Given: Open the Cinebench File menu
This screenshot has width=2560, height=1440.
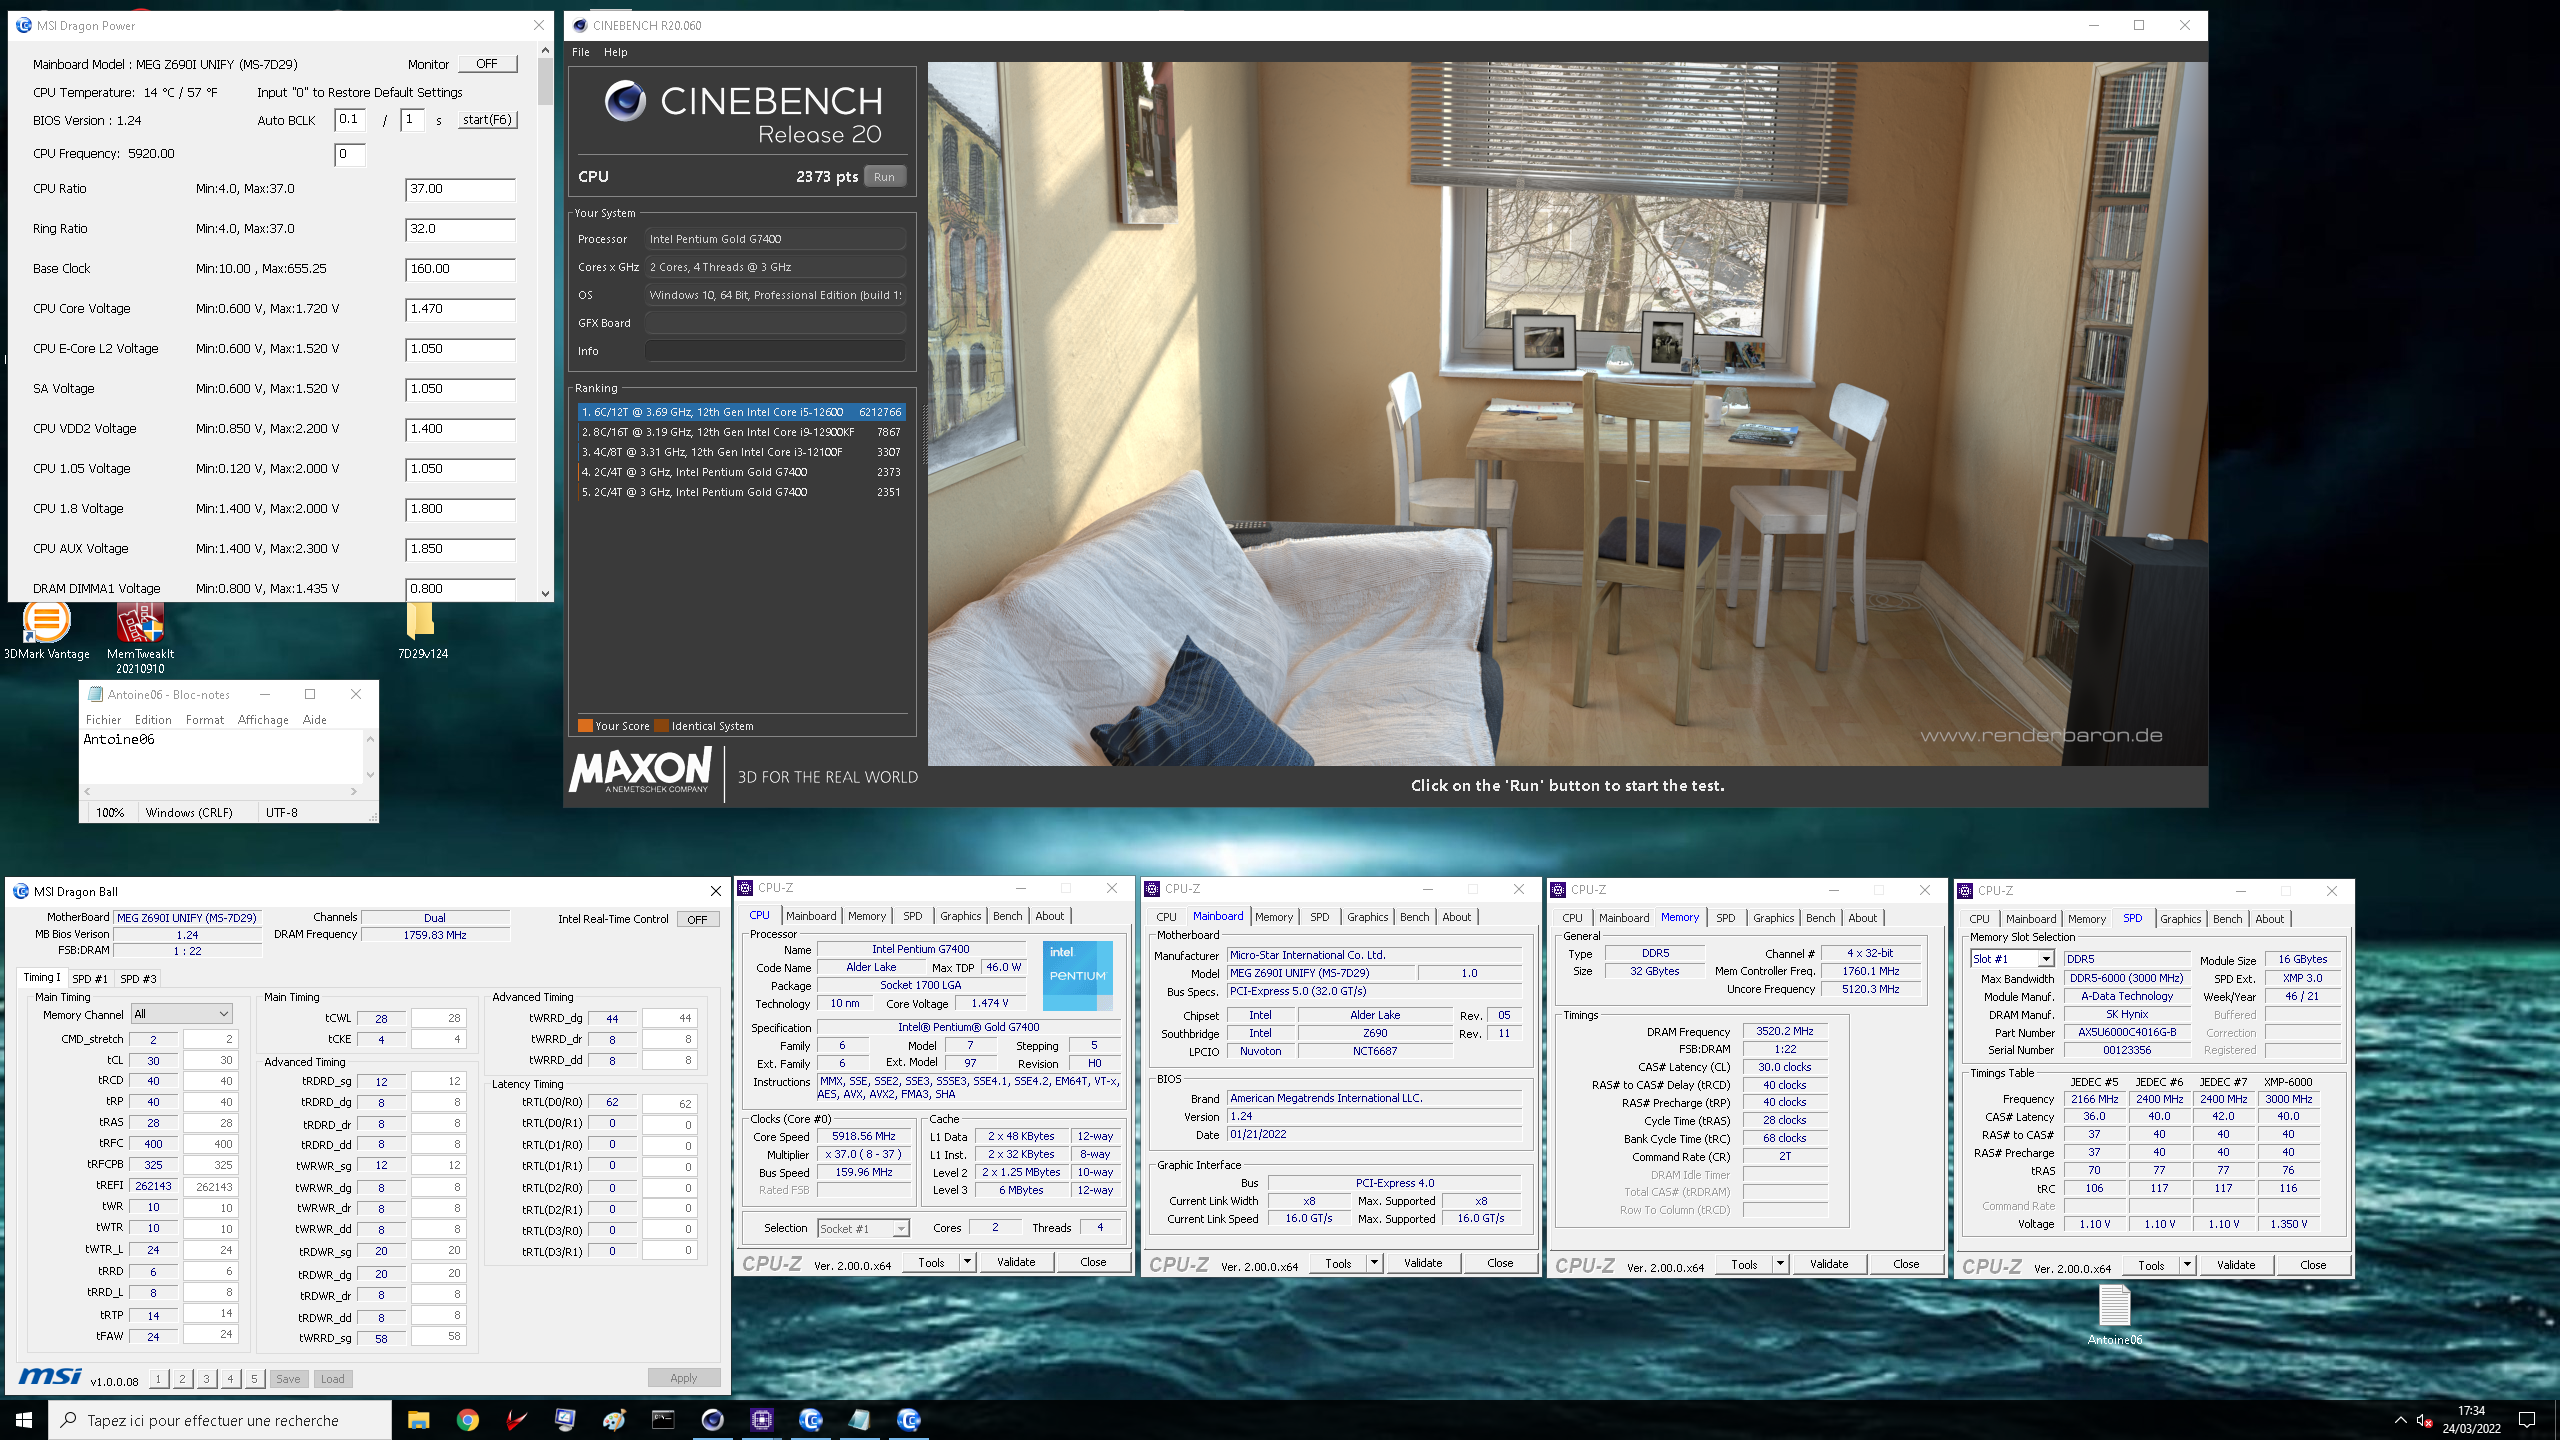Looking at the screenshot, I should pyautogui.click(x=581, y=52).
